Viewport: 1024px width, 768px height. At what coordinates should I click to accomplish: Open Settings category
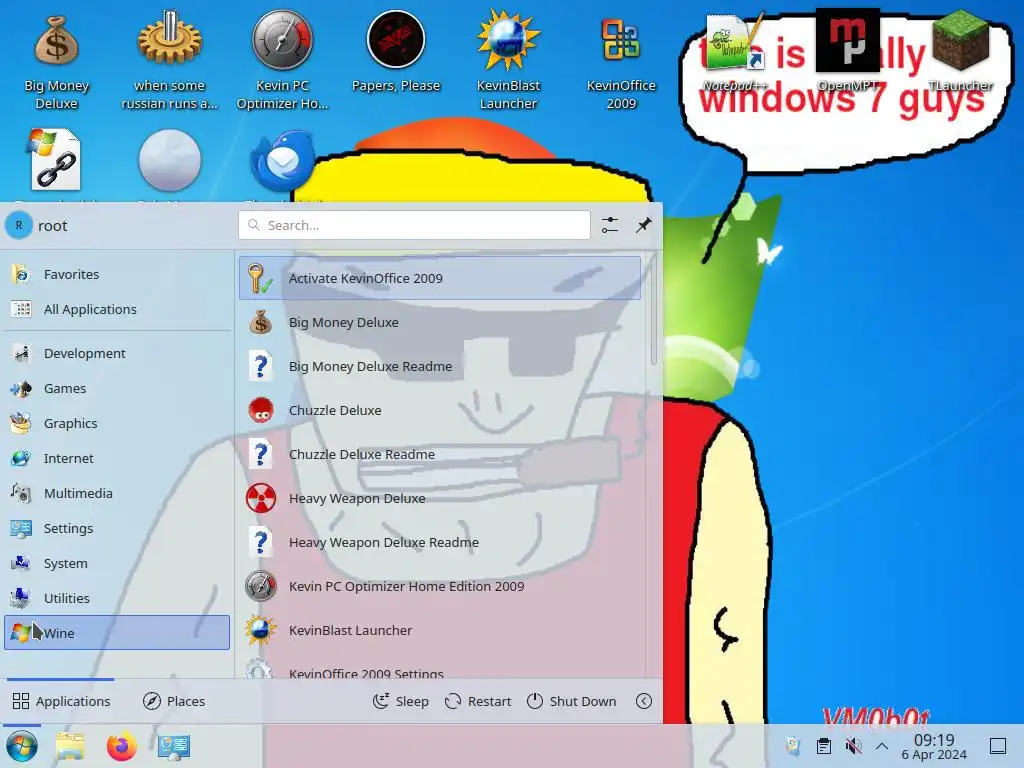[118, 528]
